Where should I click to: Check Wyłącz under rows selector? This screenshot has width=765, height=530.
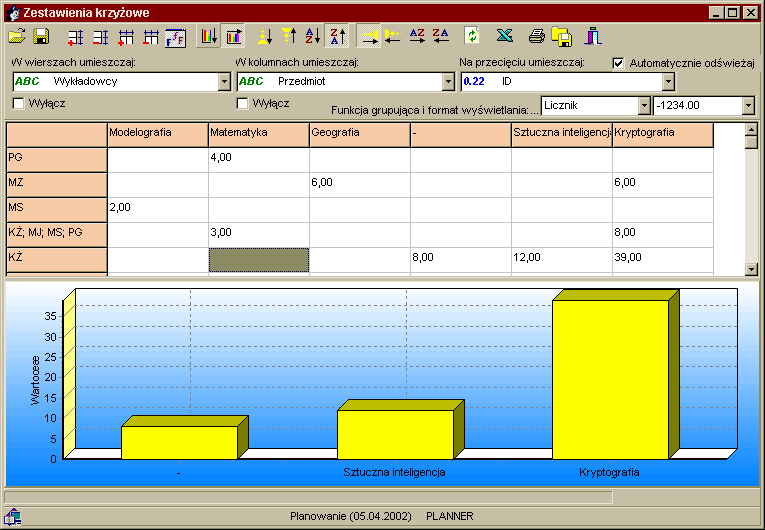point(19,103)
